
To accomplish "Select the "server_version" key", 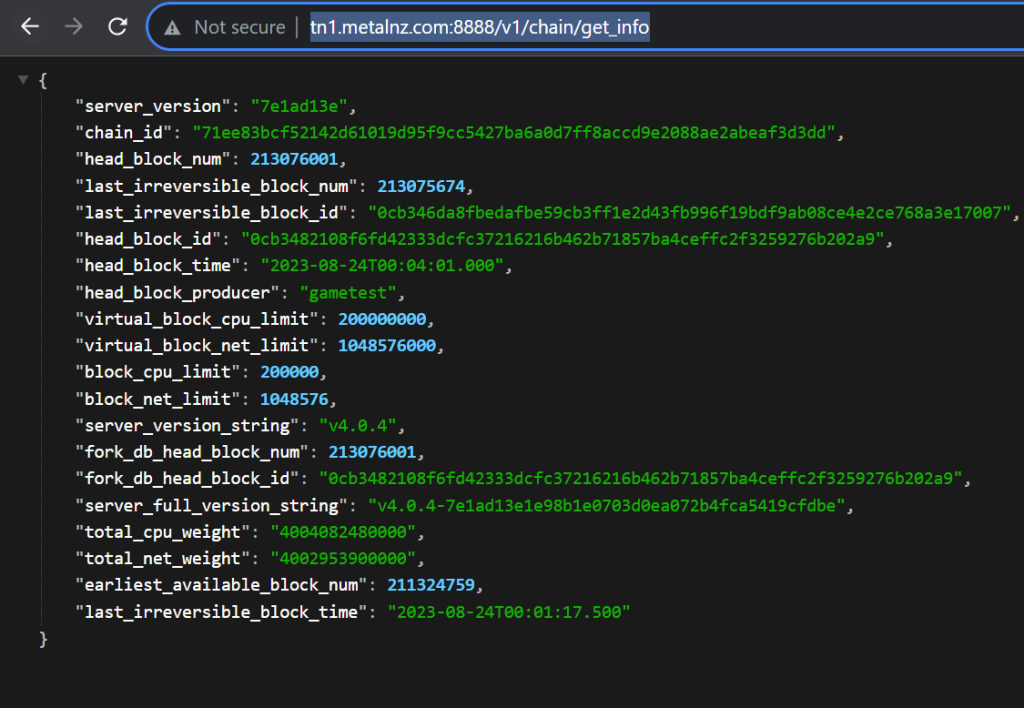I will pos(153,106).
